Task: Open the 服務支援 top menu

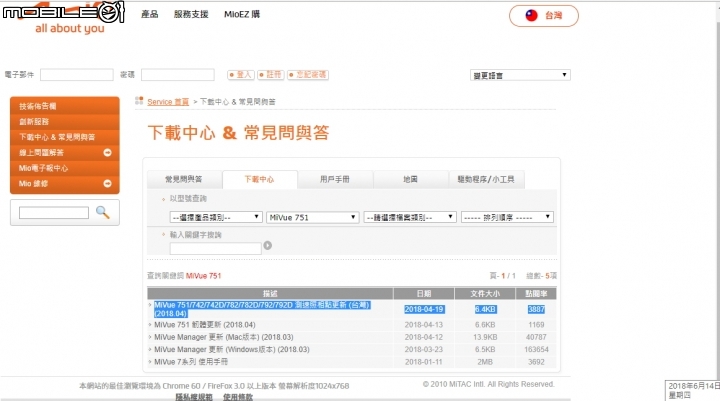Action: [x=191, y=14]
